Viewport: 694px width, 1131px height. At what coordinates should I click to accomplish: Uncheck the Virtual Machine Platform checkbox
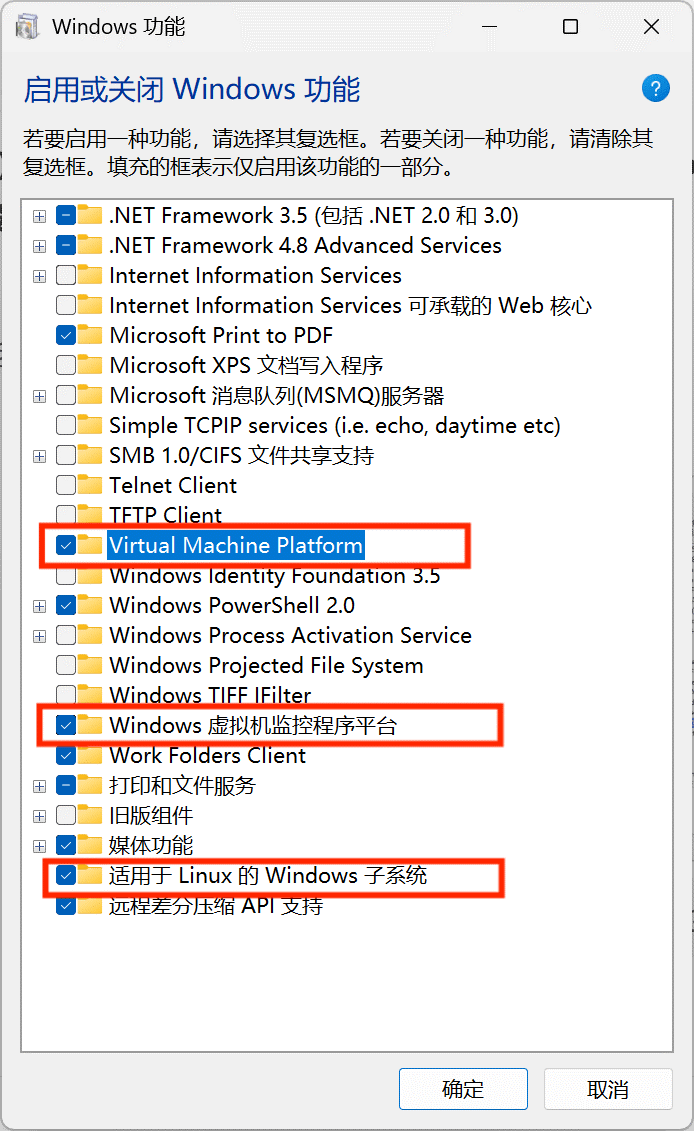coord(66,545)
